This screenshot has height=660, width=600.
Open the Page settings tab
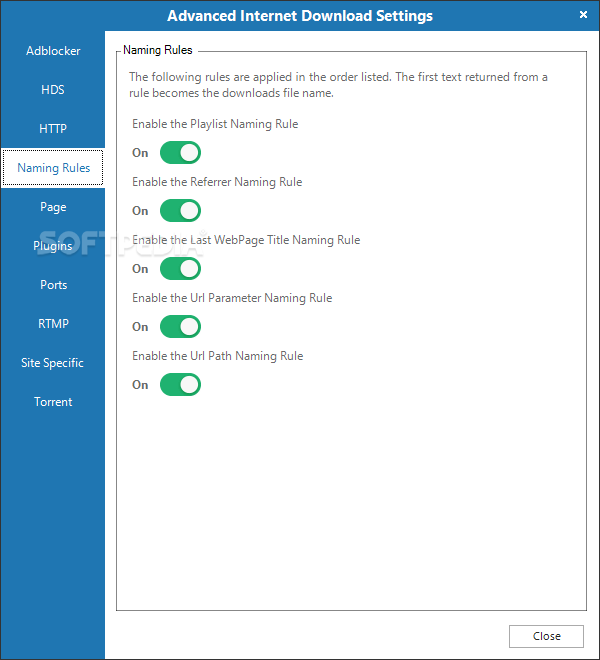pyautogui.click(x=53, y=207)
